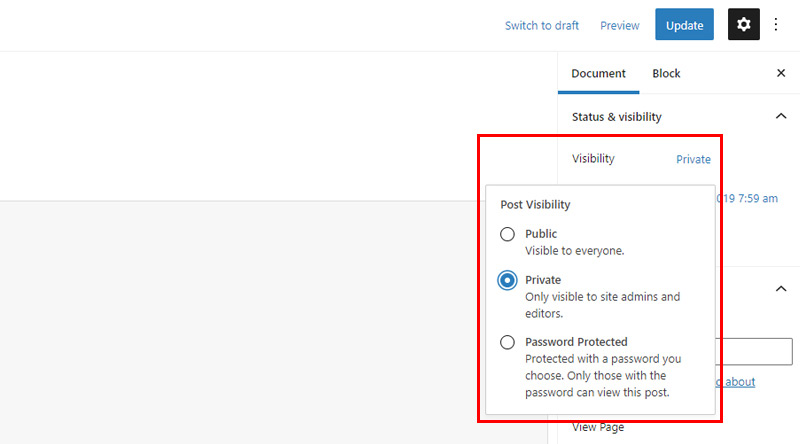The image size is (800, 444).
Task: Collapse the Status & visibility panel chevron
Action: 781,116
